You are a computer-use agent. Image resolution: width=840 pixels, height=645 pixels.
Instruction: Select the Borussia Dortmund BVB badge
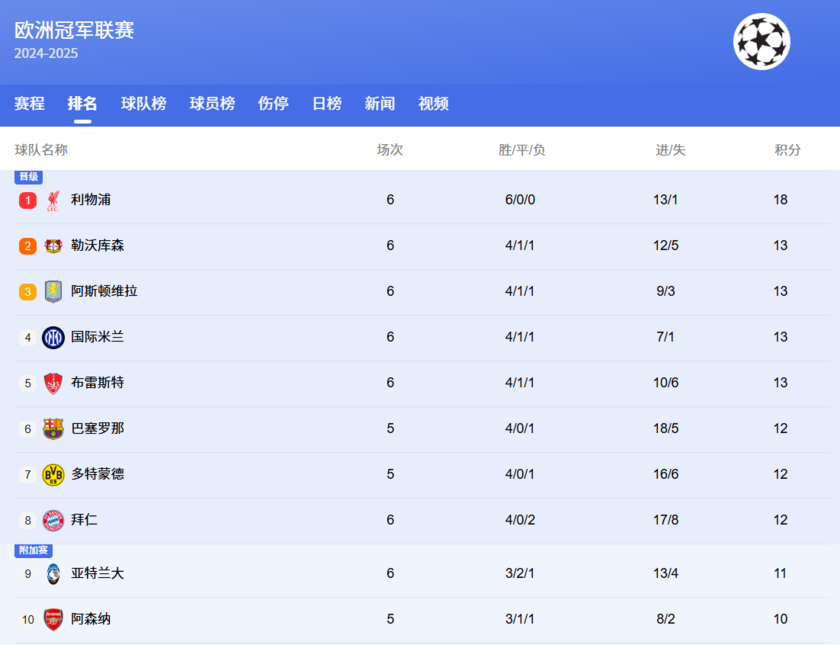(x=55, y=474)
